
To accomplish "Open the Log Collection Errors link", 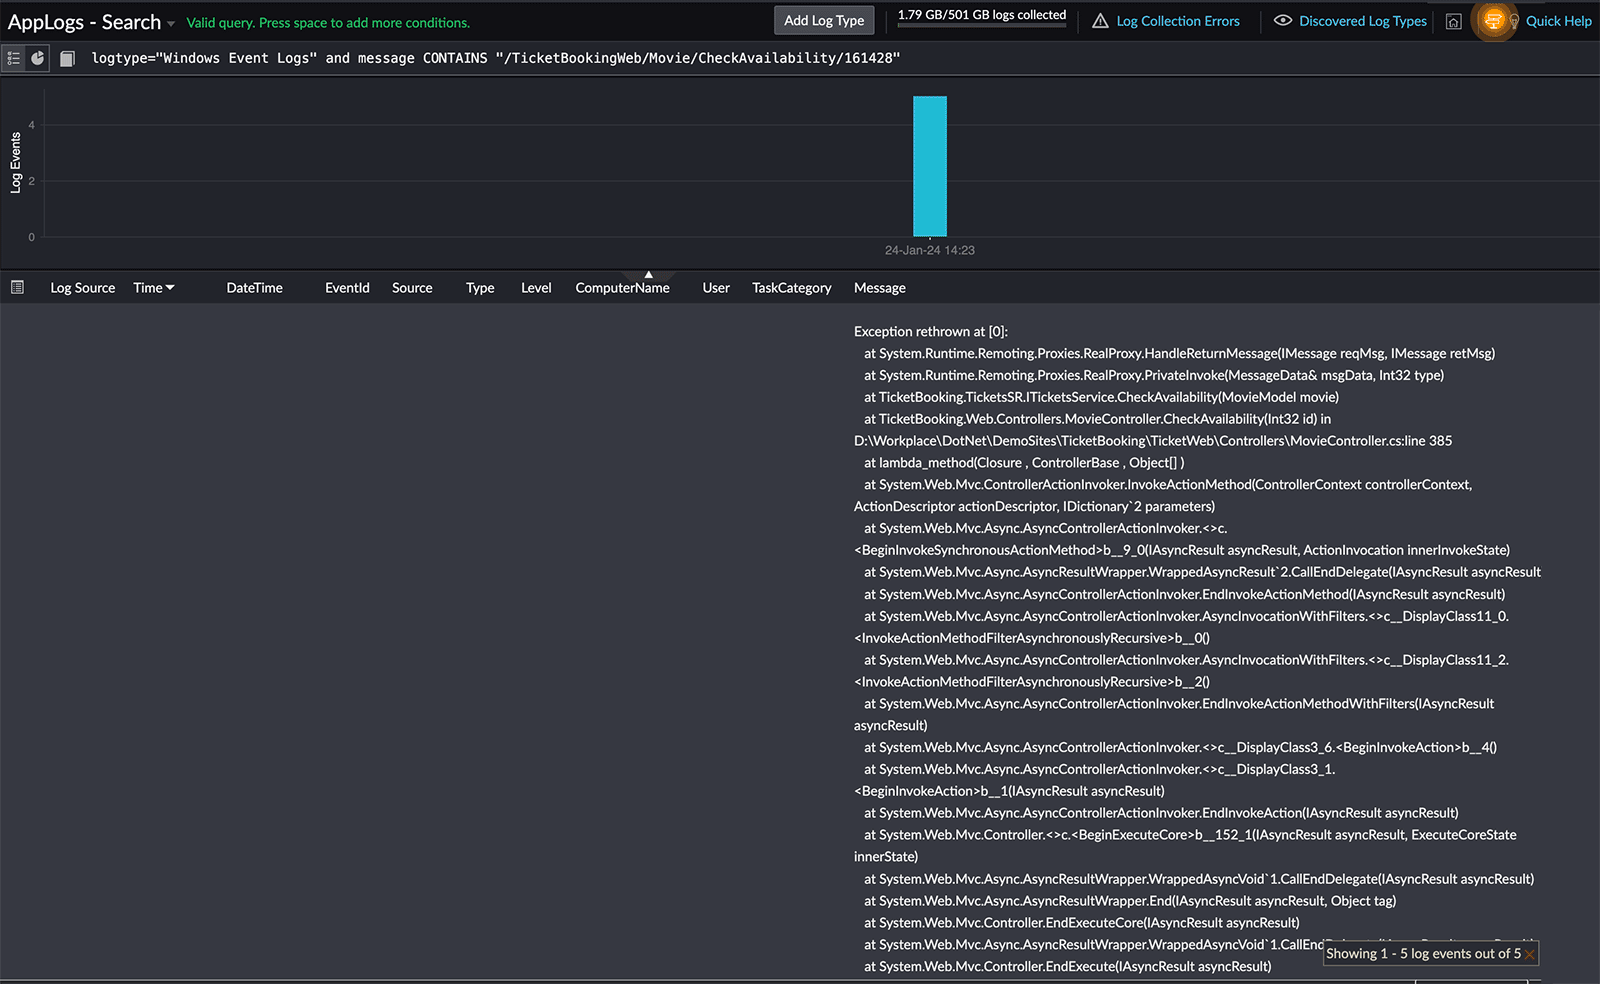I will pyautogui.click(x=1177, y=21).
